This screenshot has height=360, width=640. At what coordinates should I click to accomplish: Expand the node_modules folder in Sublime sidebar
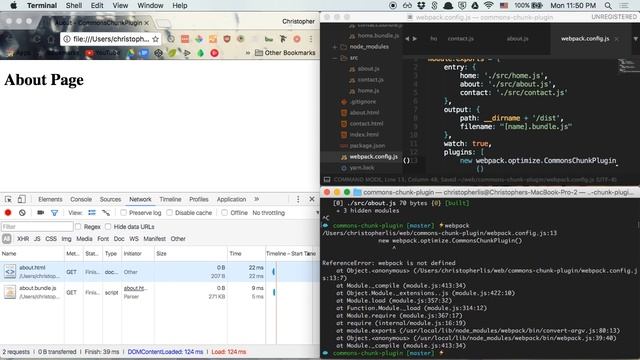(335, 47)
